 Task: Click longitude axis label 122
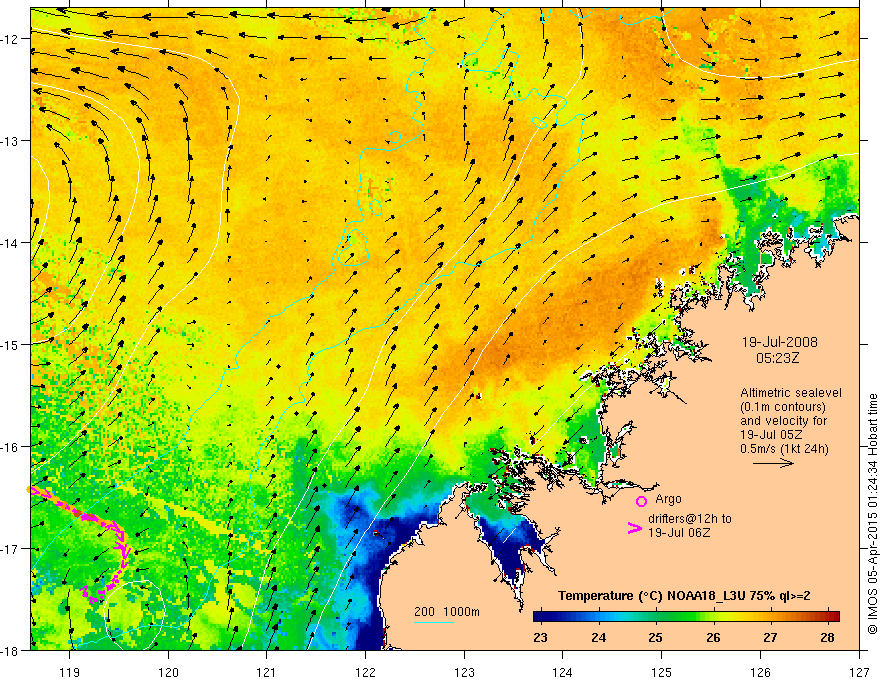(x=365, y=672)
